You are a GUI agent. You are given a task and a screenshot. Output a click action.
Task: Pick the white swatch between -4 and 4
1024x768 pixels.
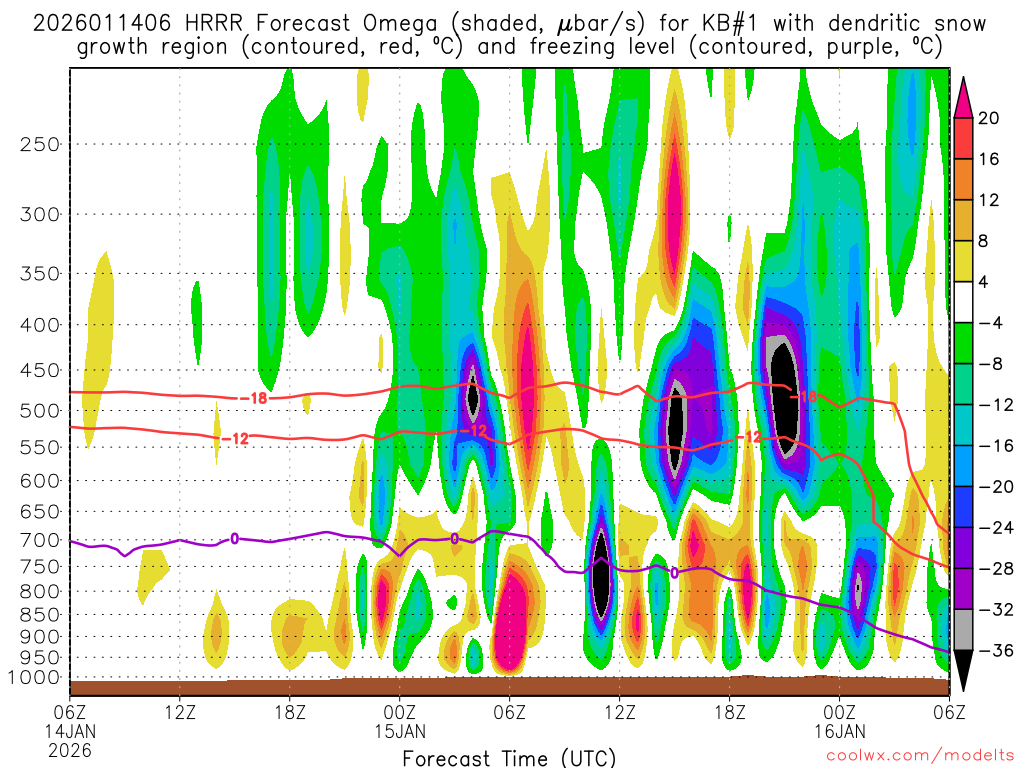[963, 302]
